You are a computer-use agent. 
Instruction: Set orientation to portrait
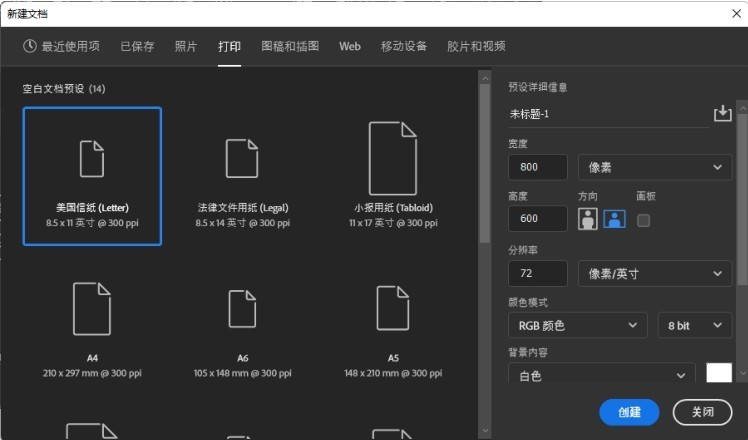[588, 219]
